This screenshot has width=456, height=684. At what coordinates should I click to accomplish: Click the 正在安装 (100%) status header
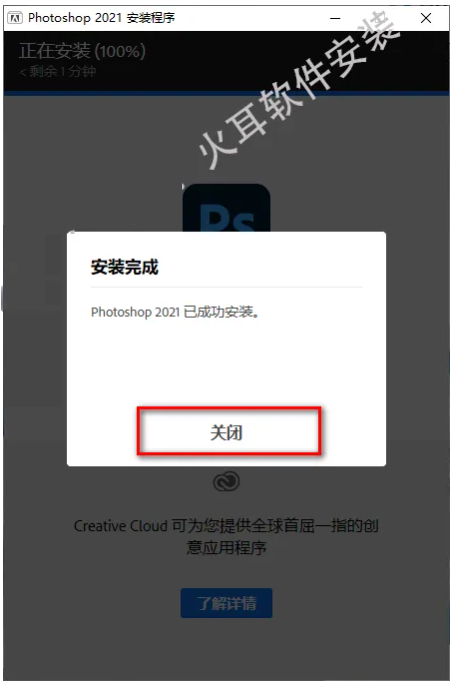(x=82, y=51)
